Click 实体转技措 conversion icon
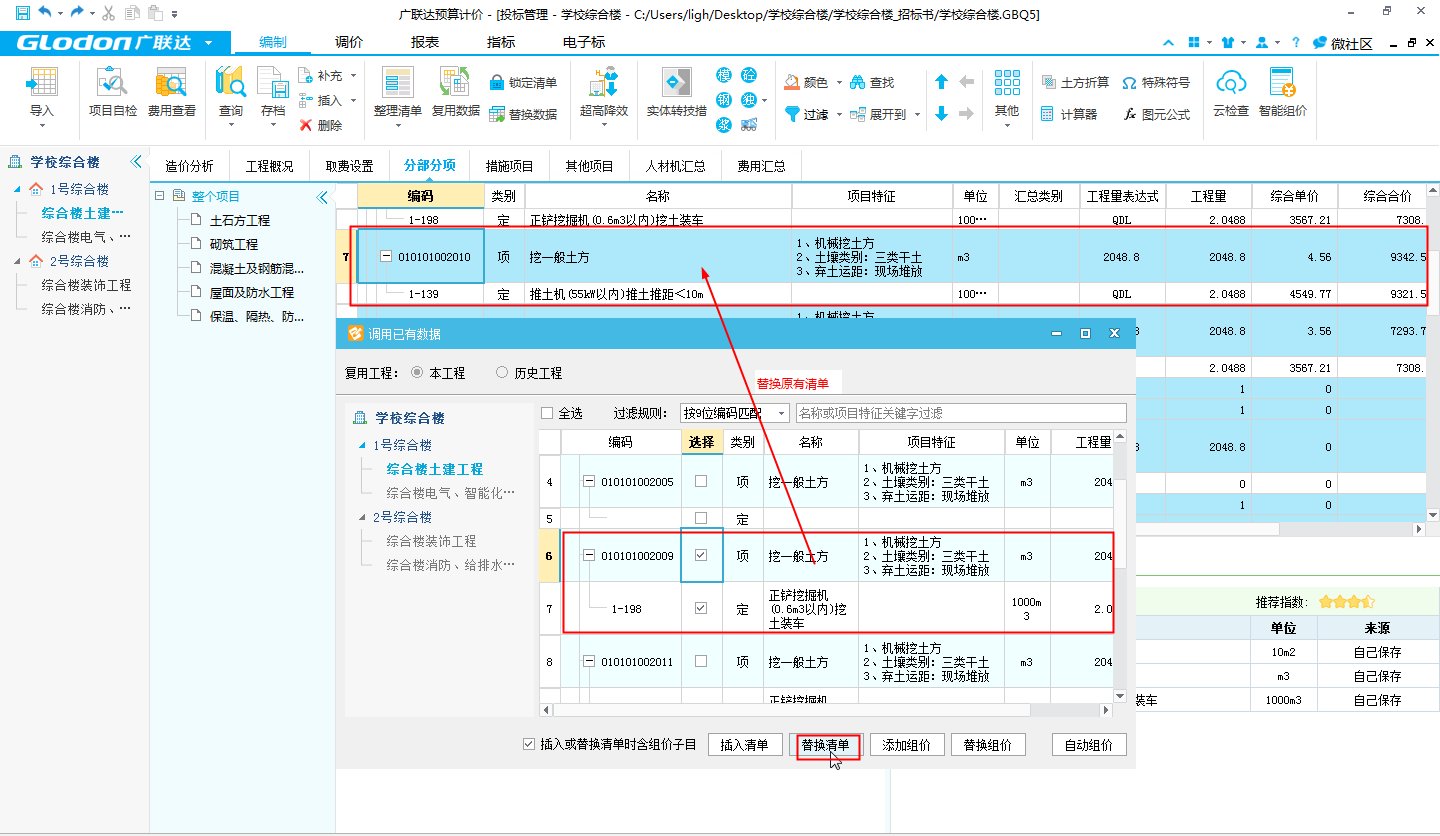The width and height of the screenshot is (1440, 836). tap(676, 86)
